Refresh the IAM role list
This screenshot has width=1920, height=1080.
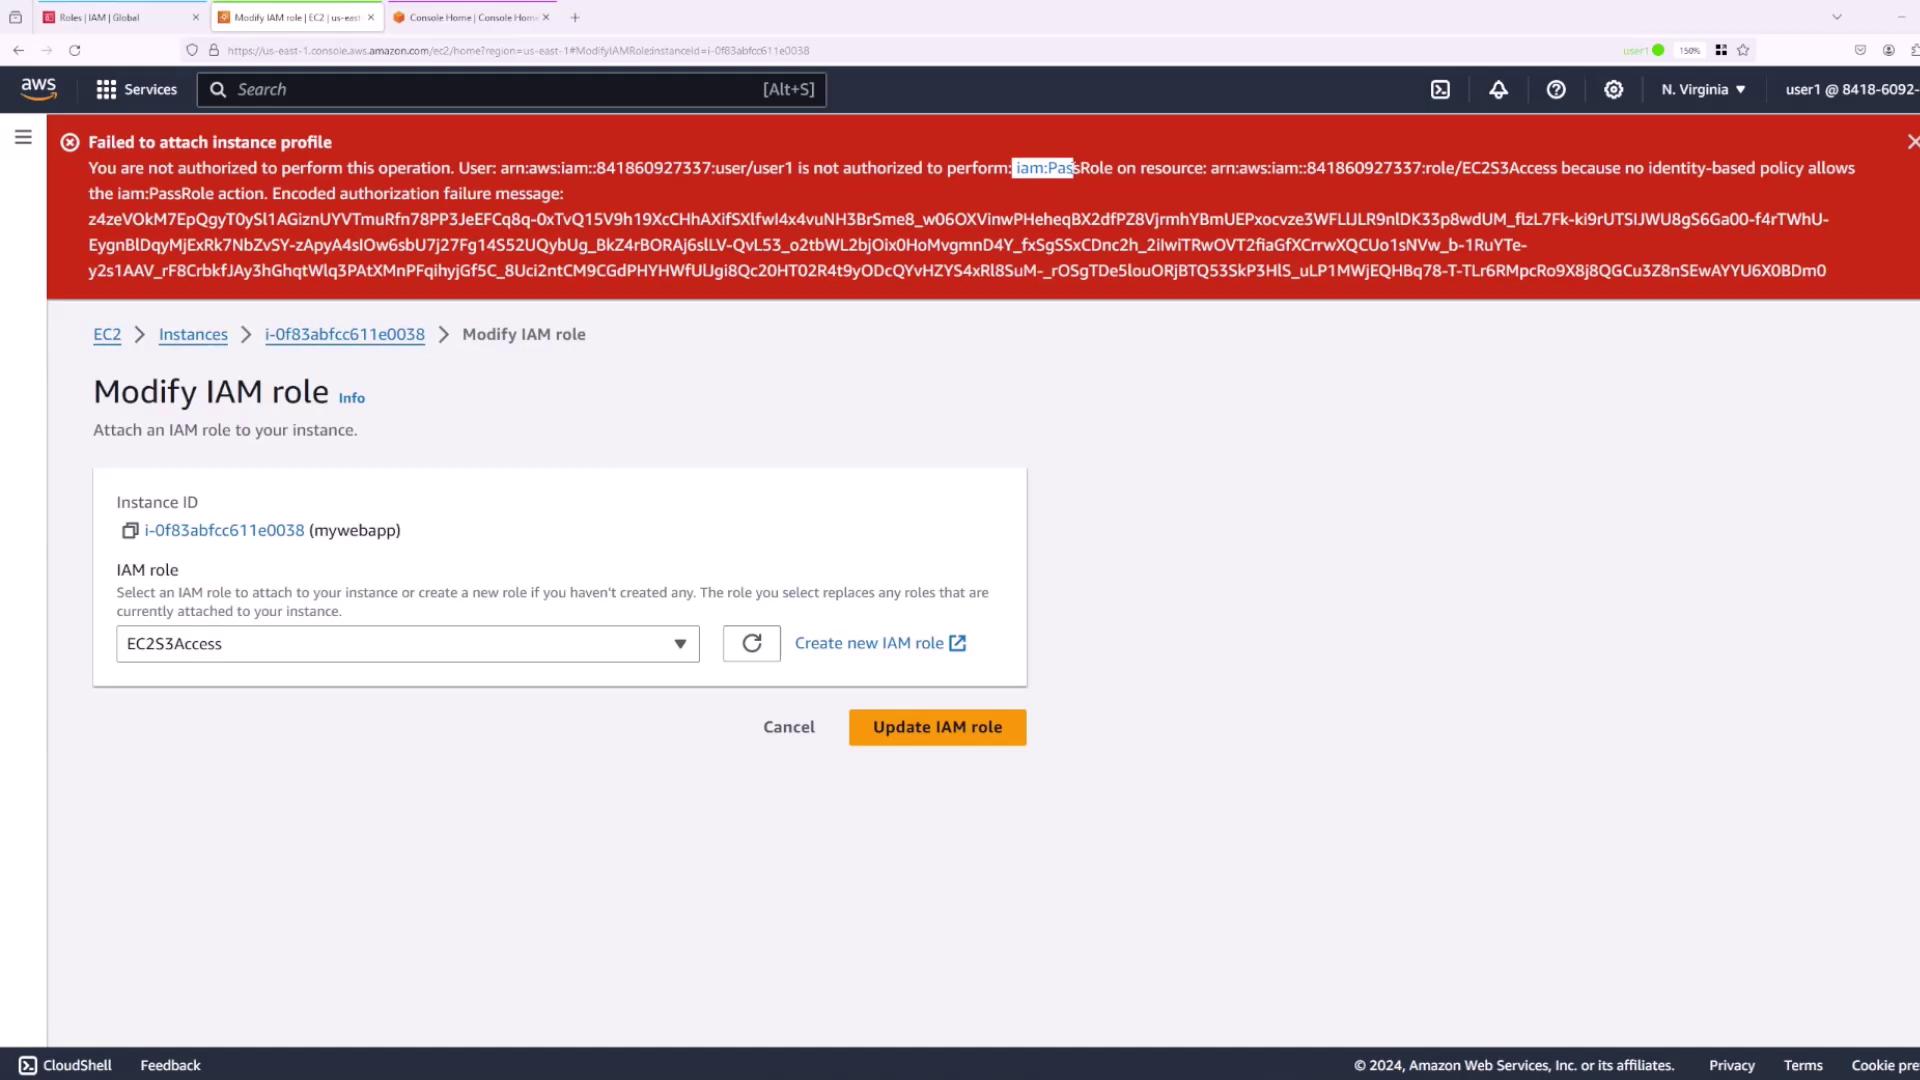click(751, 644)
